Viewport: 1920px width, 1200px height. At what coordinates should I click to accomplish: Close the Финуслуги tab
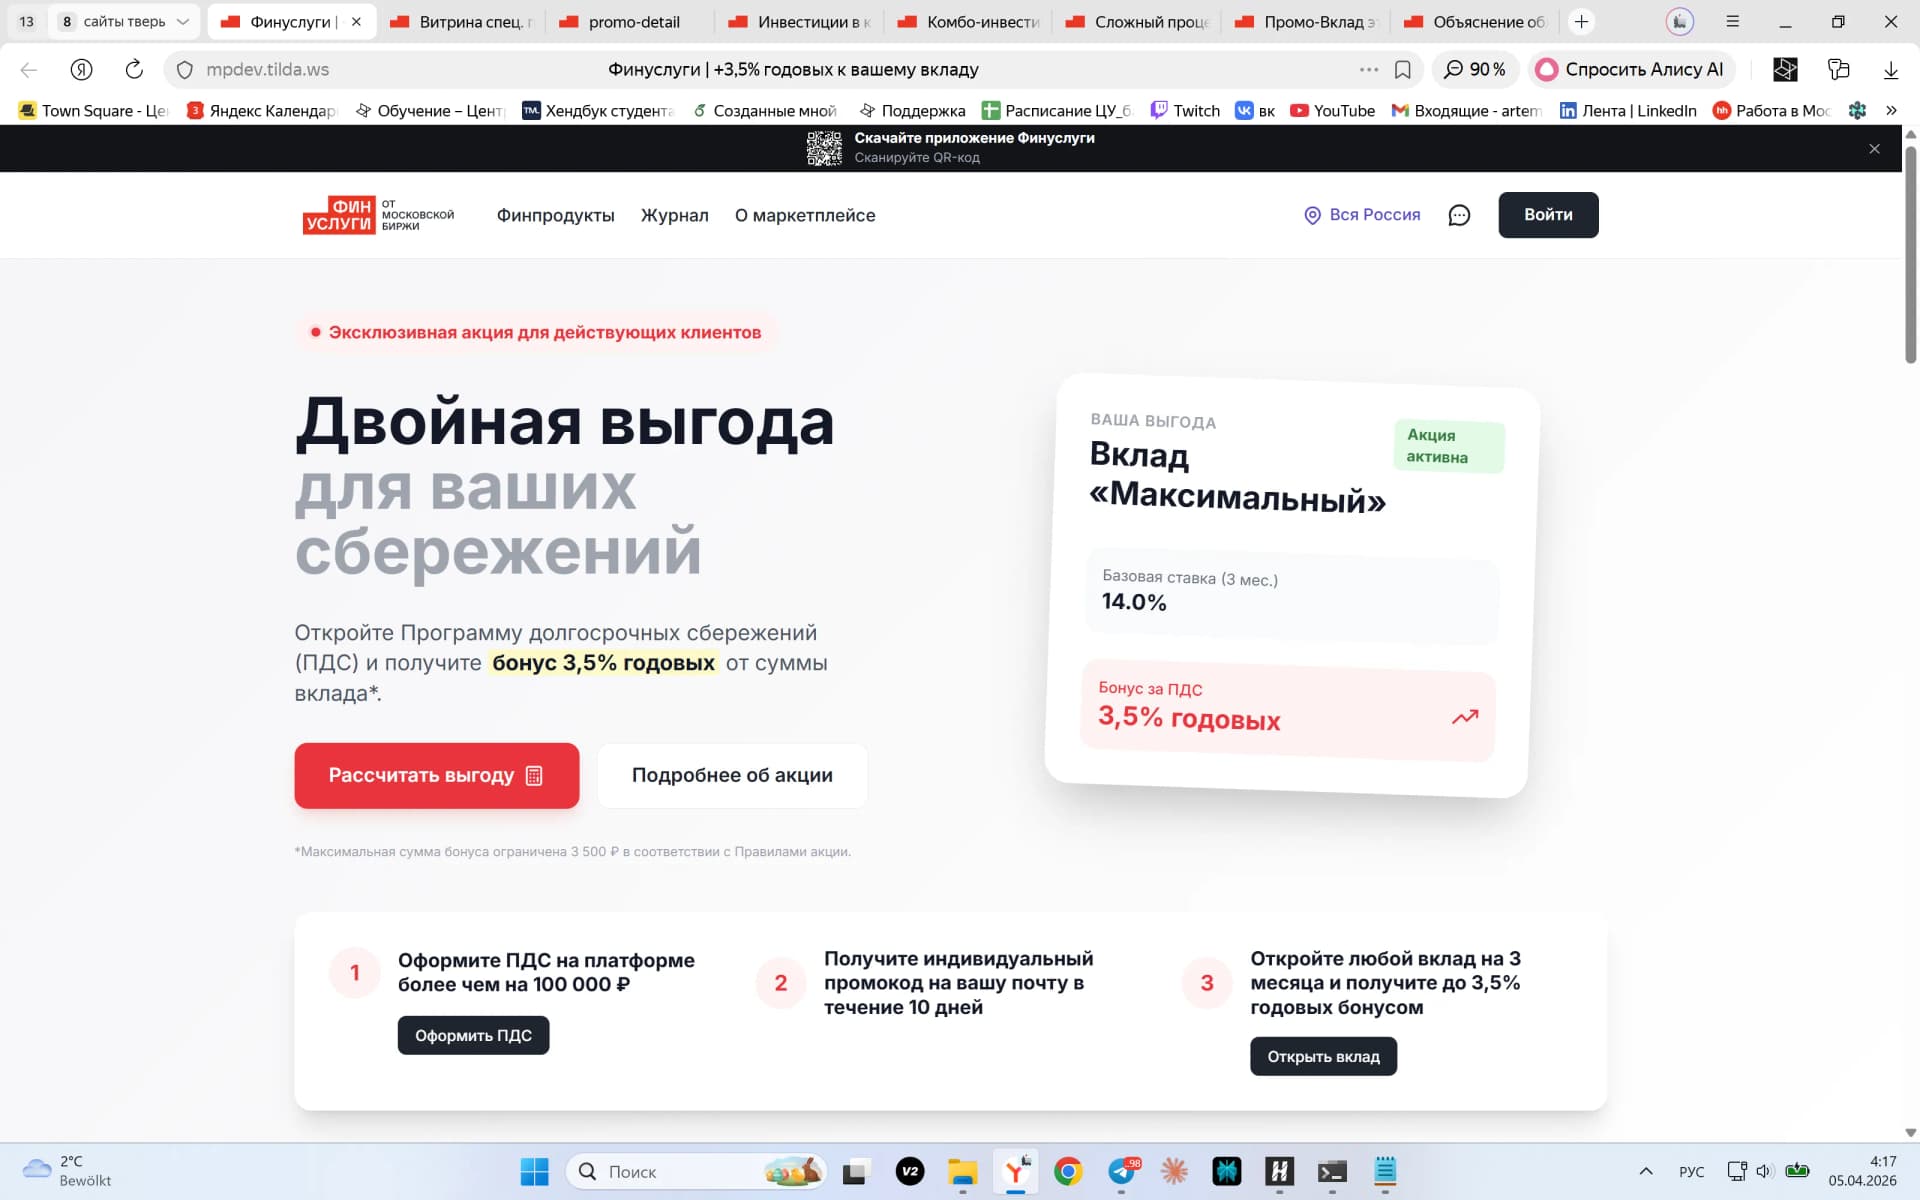(356, 21)
